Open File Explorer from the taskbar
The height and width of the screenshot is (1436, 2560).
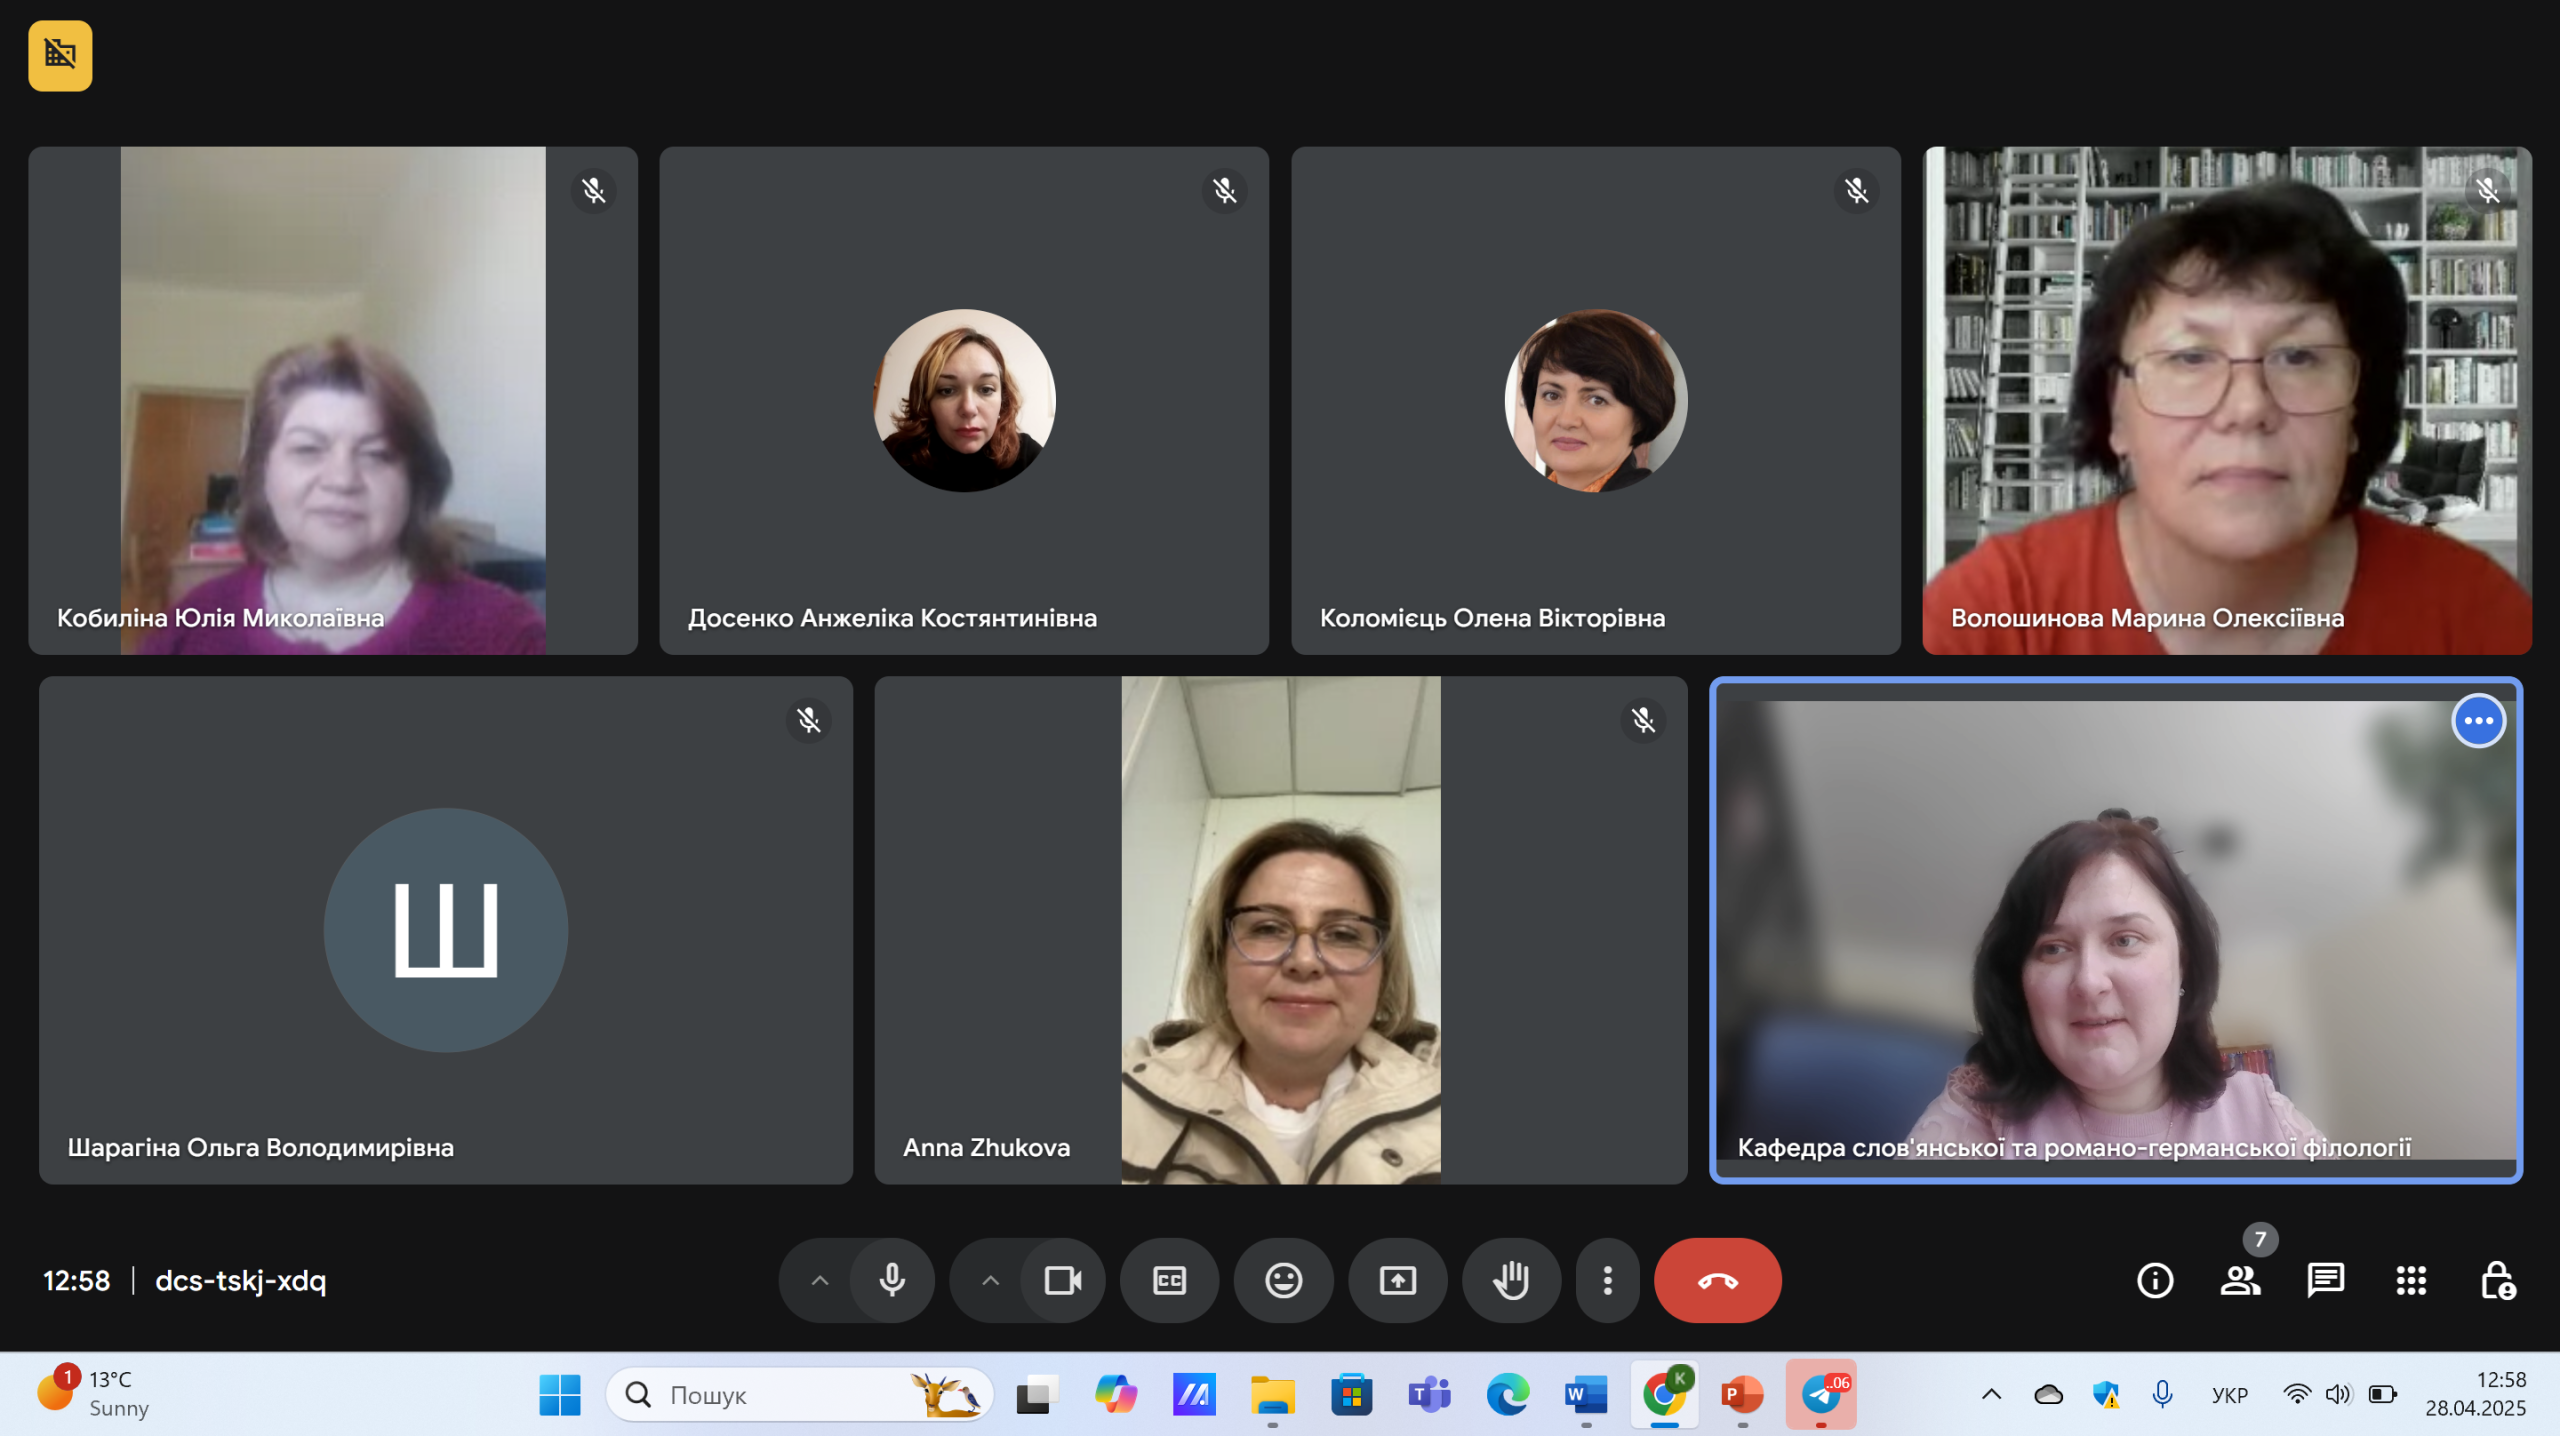point(1272,1395)
